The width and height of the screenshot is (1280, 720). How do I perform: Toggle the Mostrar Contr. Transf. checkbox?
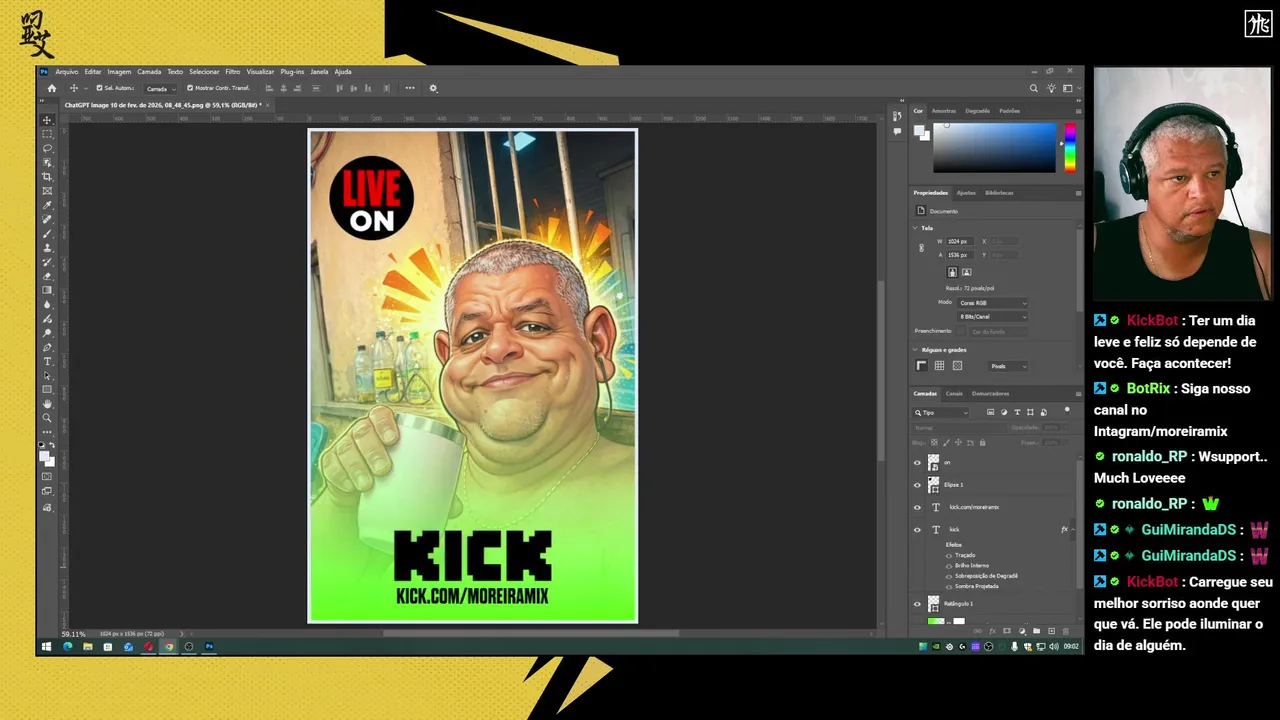(190, 88)
